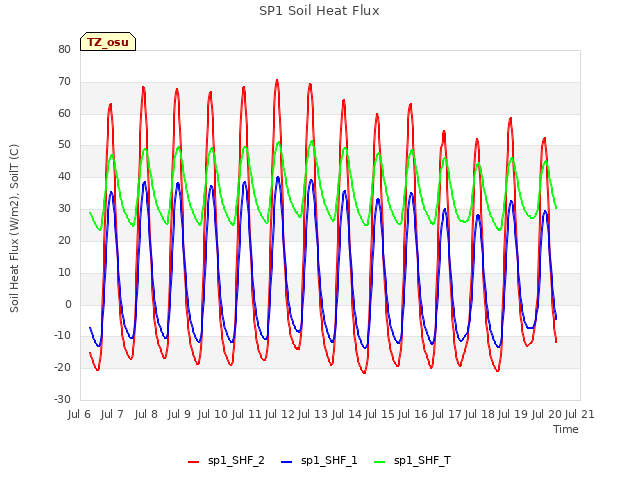Click the Jul 8 tick label

coord(146,414)
